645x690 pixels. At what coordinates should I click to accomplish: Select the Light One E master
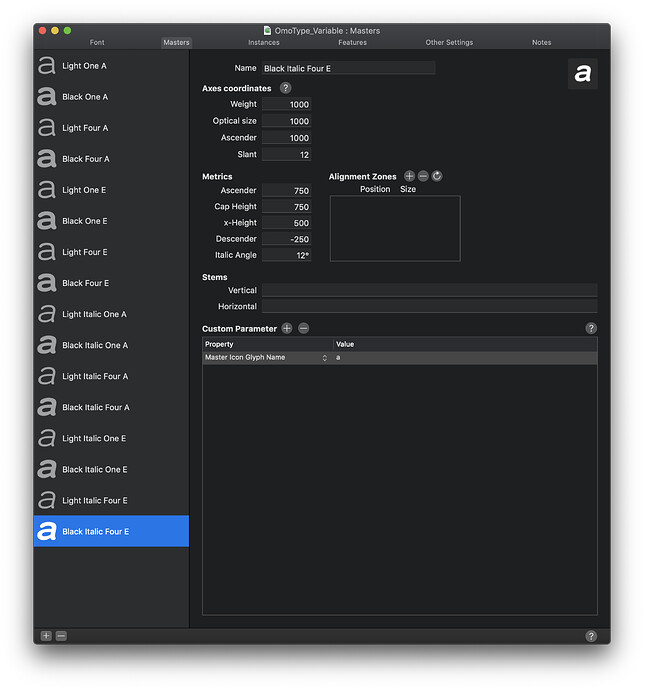[x=111, y=190]
